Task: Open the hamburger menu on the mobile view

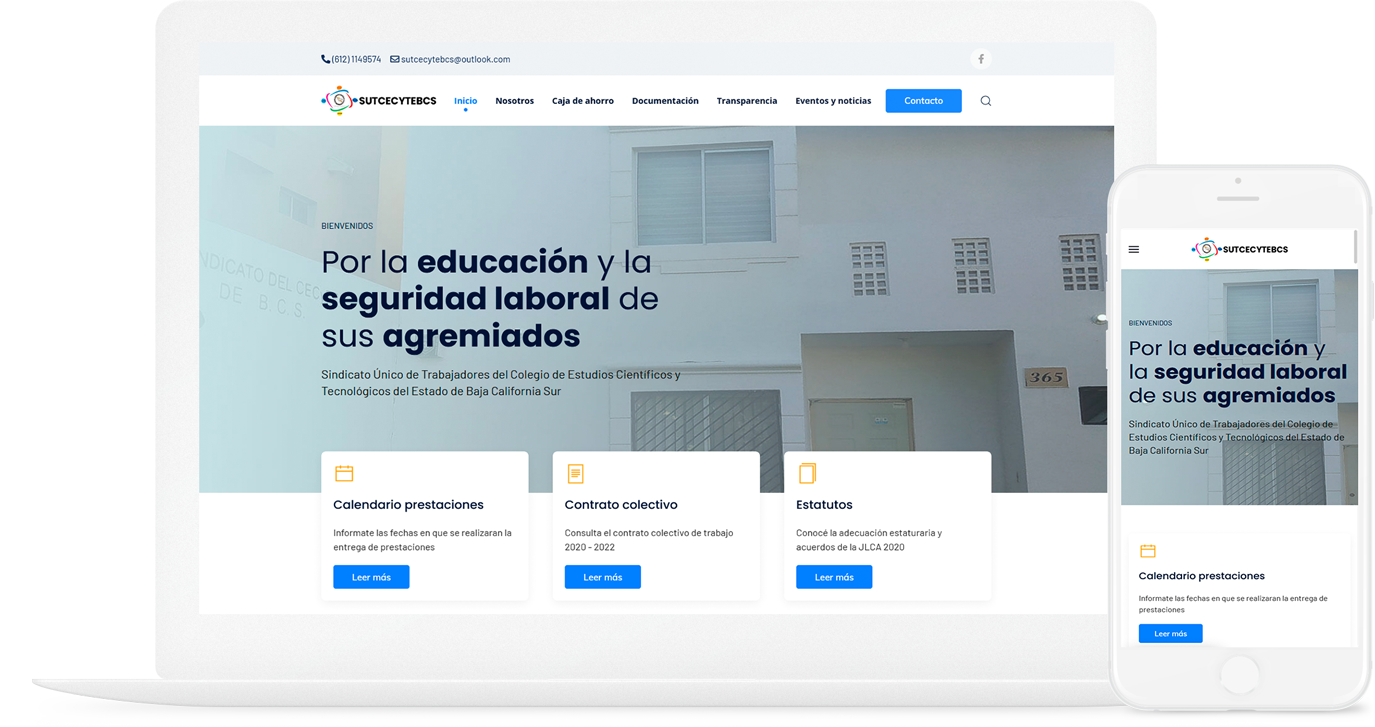Action: (x=1133, y=249)
